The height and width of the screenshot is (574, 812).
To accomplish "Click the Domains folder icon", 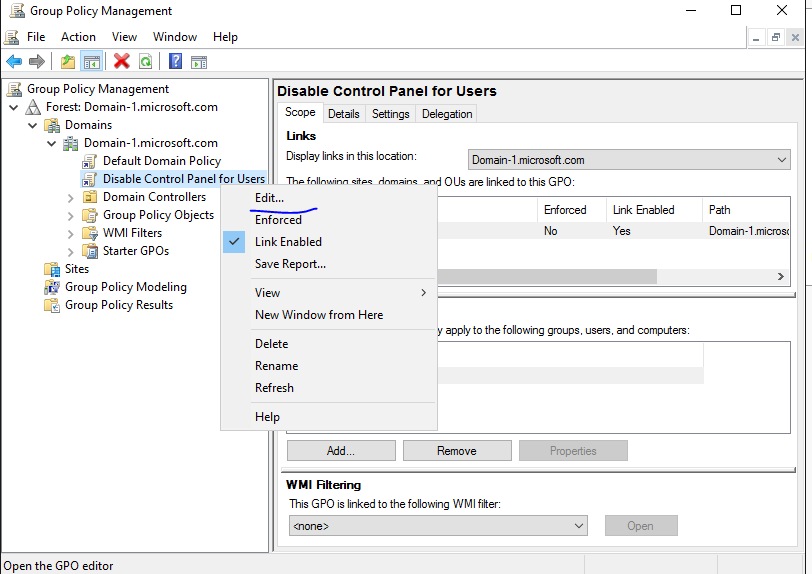I will coord(52,125).
